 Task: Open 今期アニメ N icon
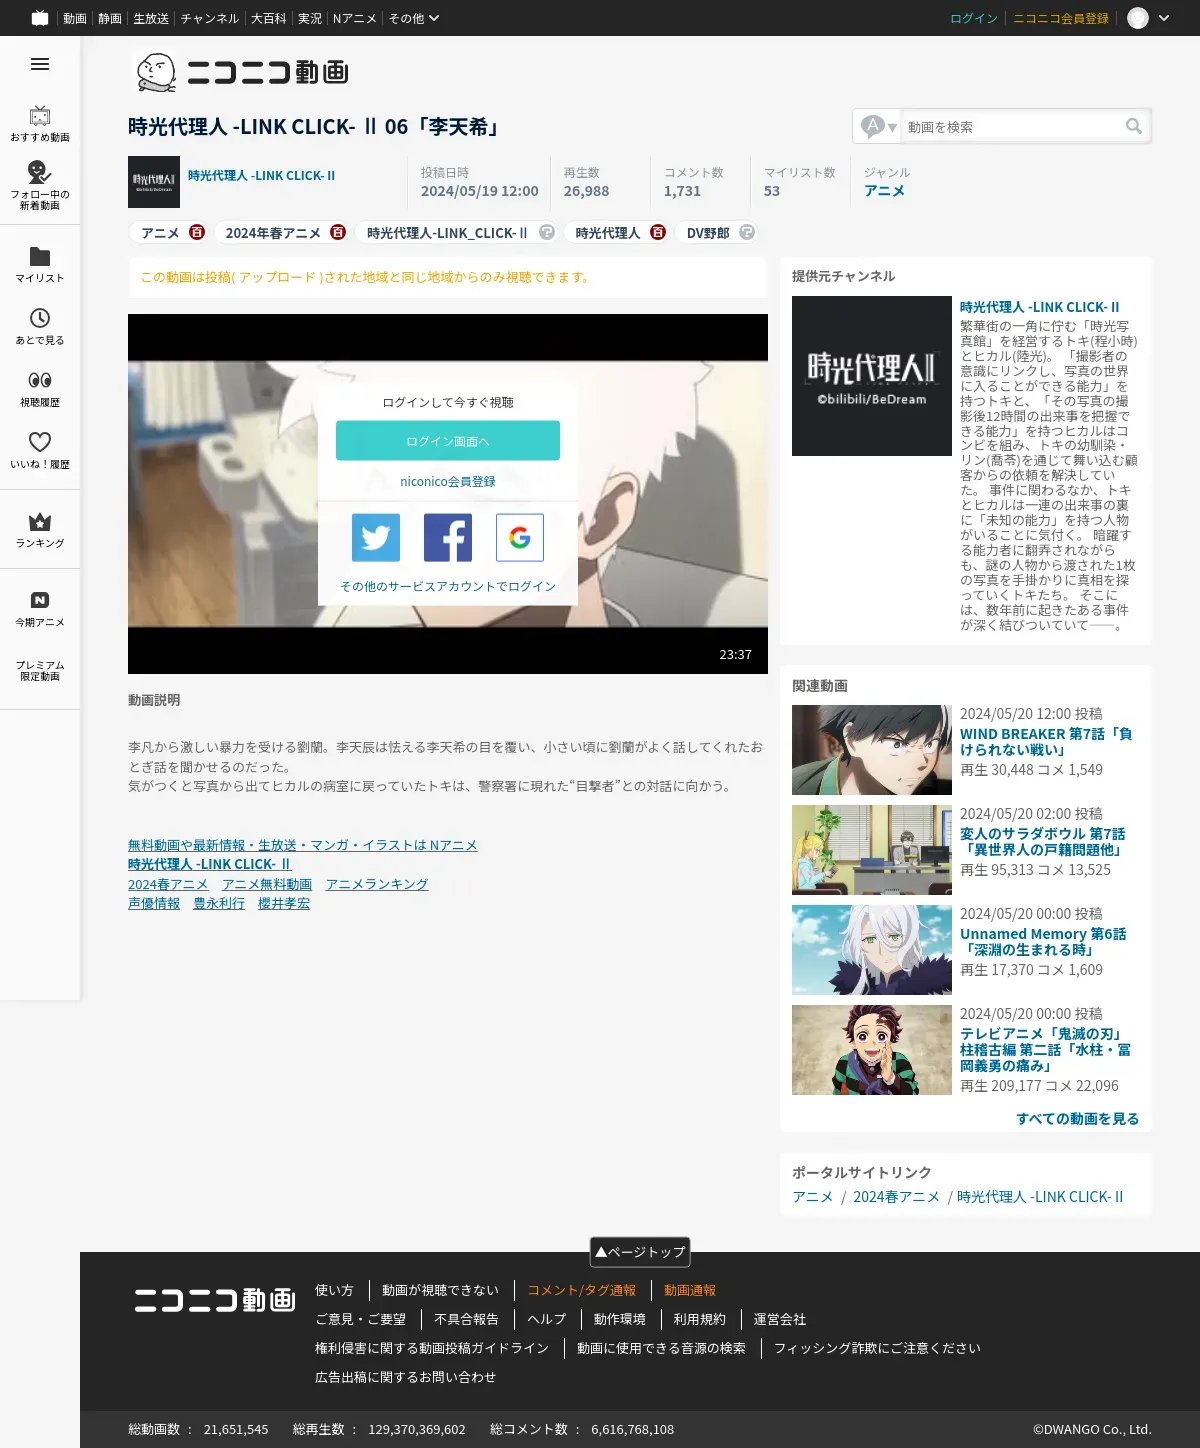[x=40, y=600]
